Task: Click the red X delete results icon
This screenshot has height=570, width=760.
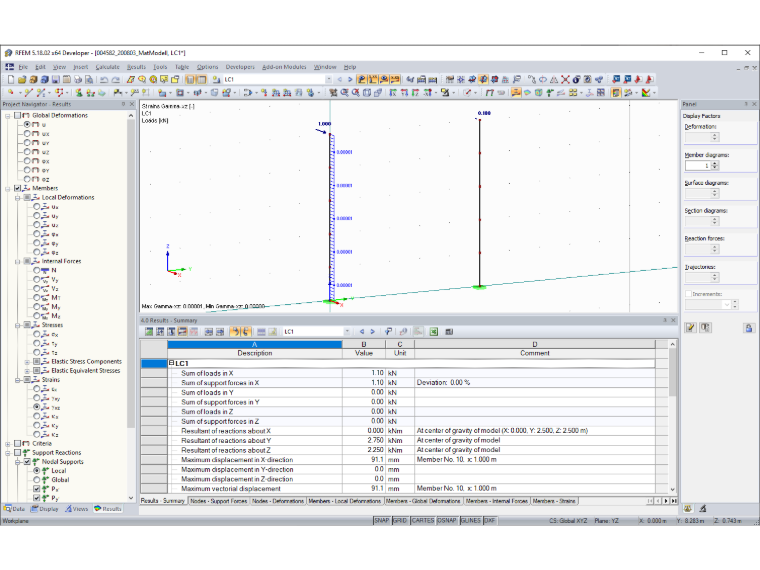Action: (566, 79)
